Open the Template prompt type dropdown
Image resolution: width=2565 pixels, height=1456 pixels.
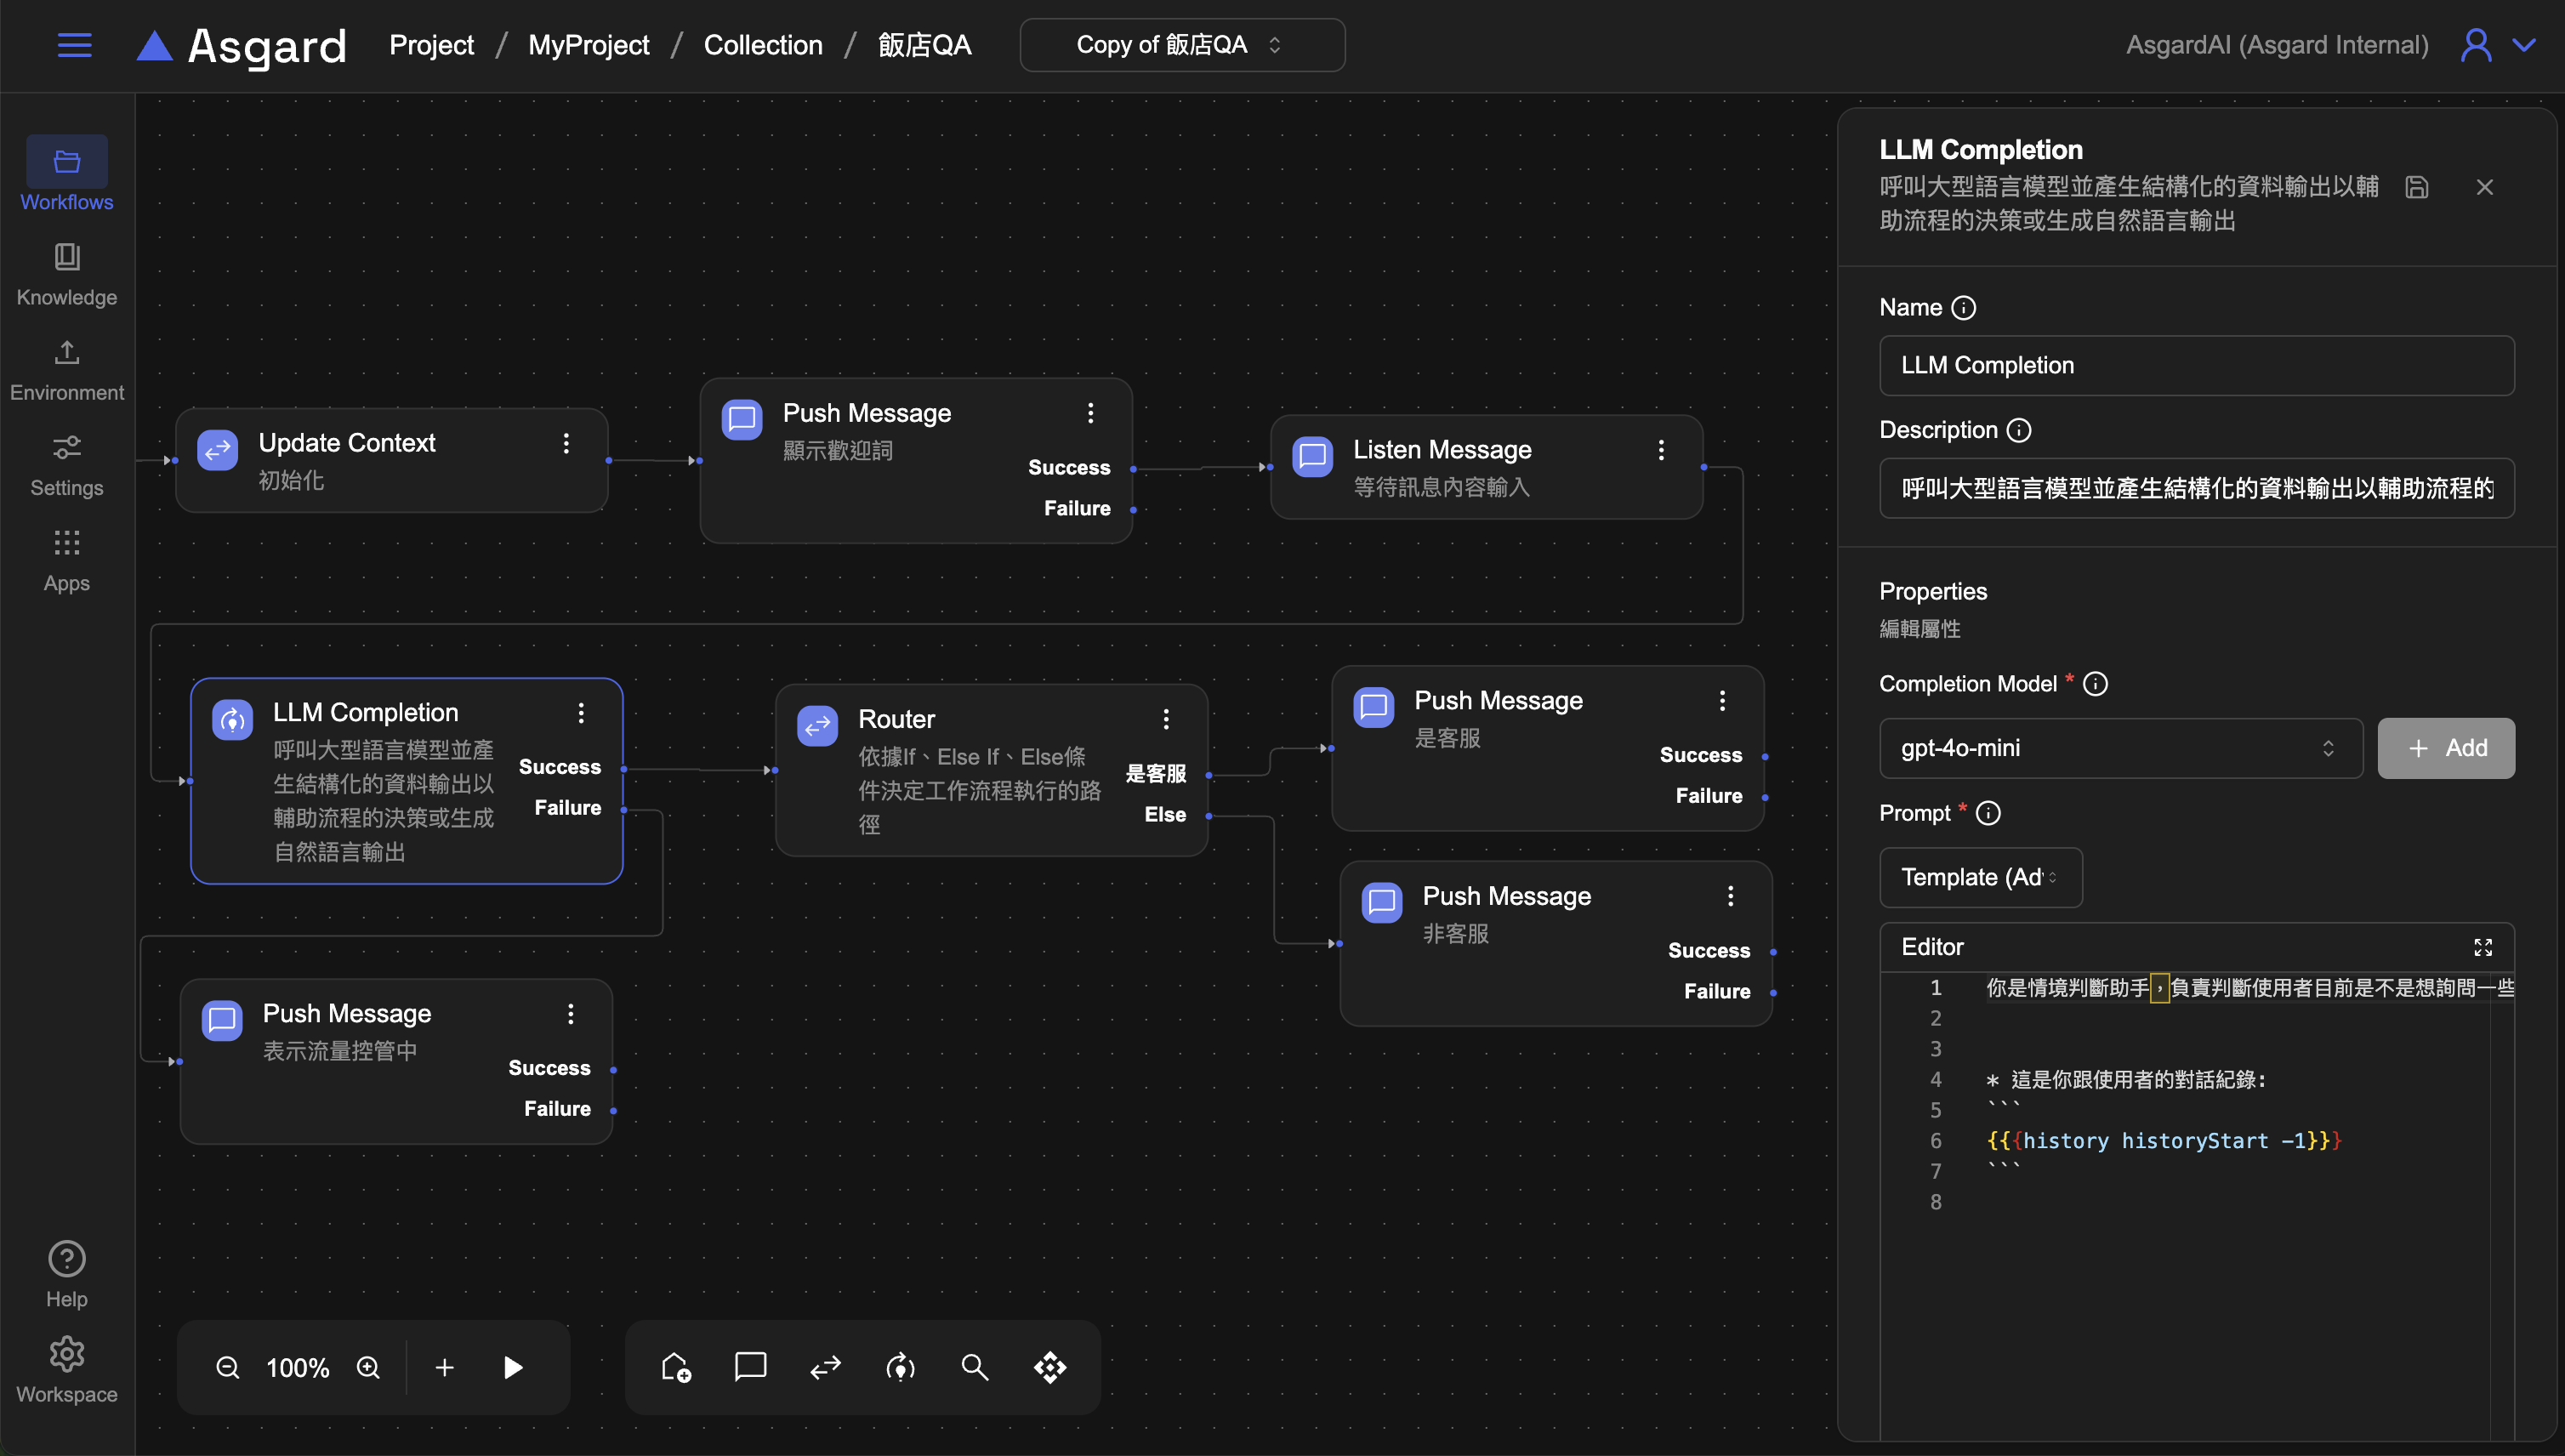[1980, 877]
